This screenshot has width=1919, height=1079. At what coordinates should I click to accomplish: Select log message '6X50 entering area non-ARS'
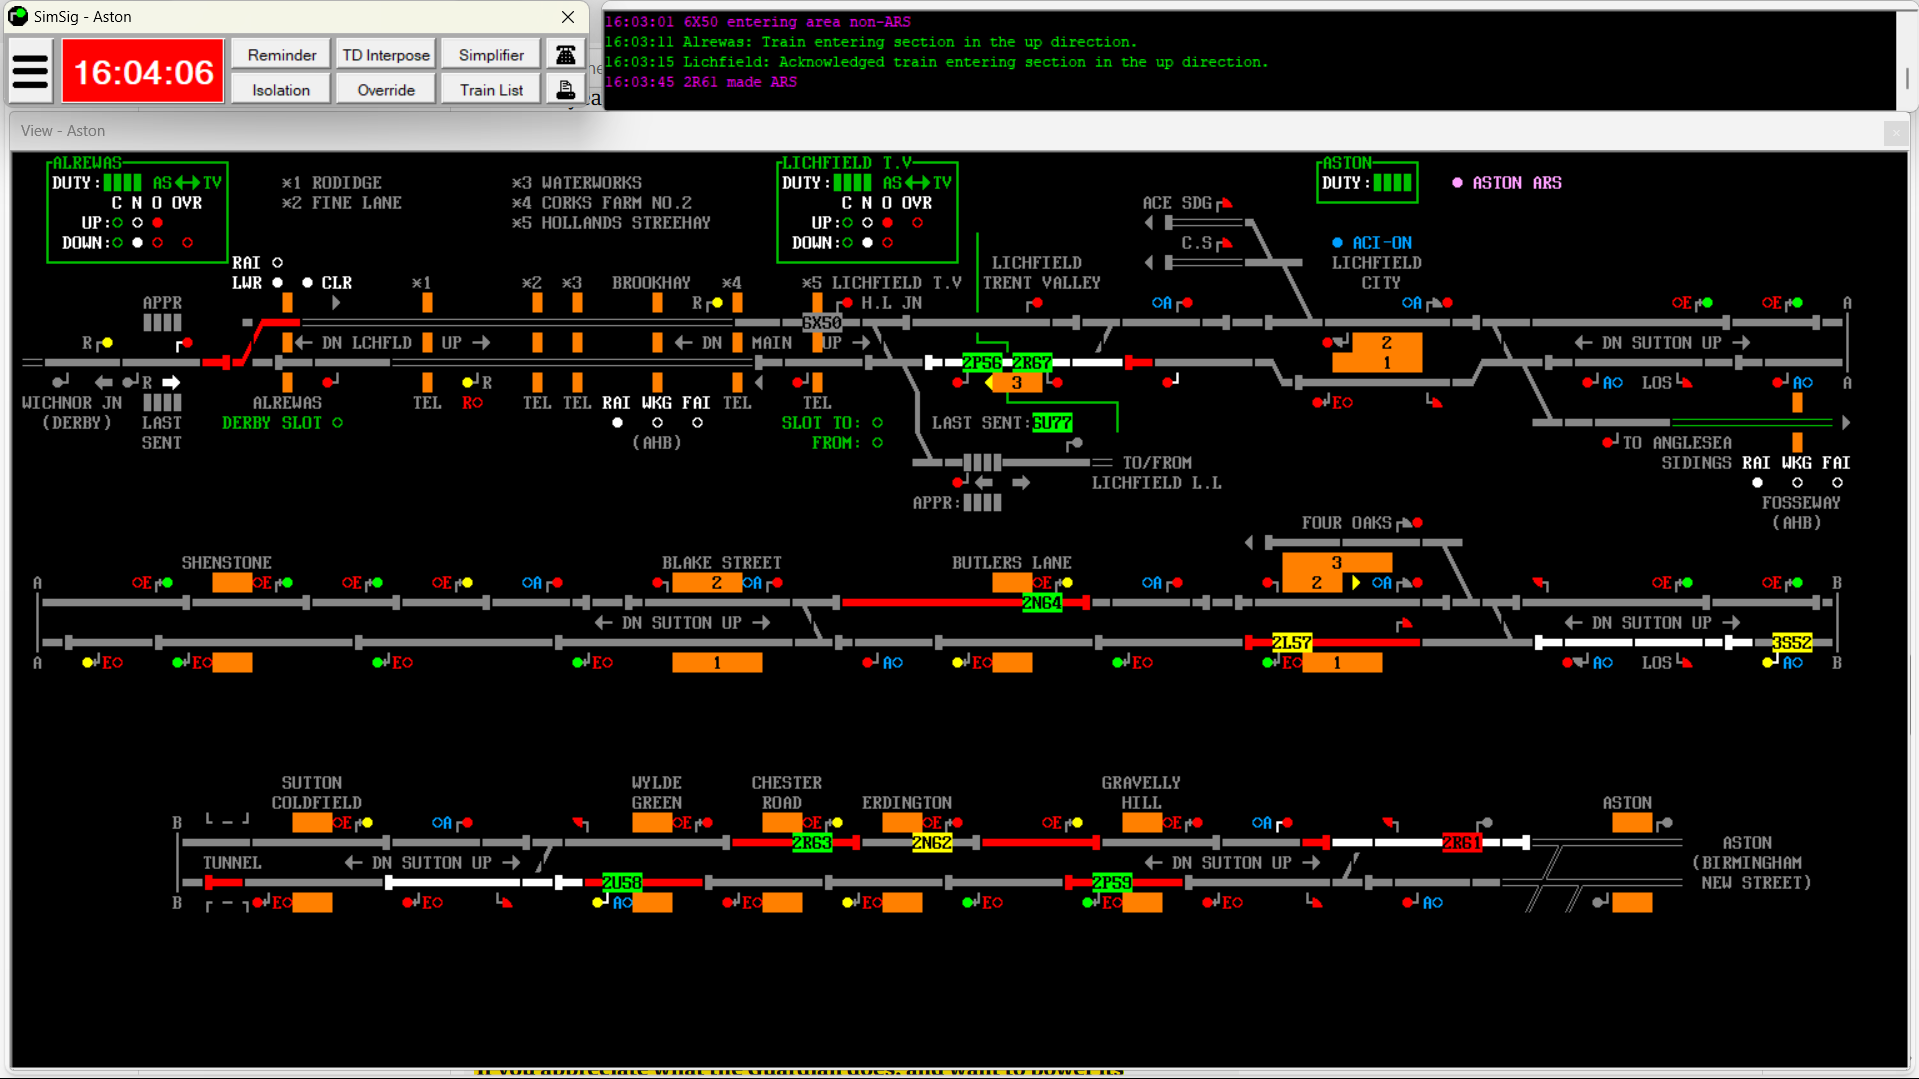pos(757,22)
